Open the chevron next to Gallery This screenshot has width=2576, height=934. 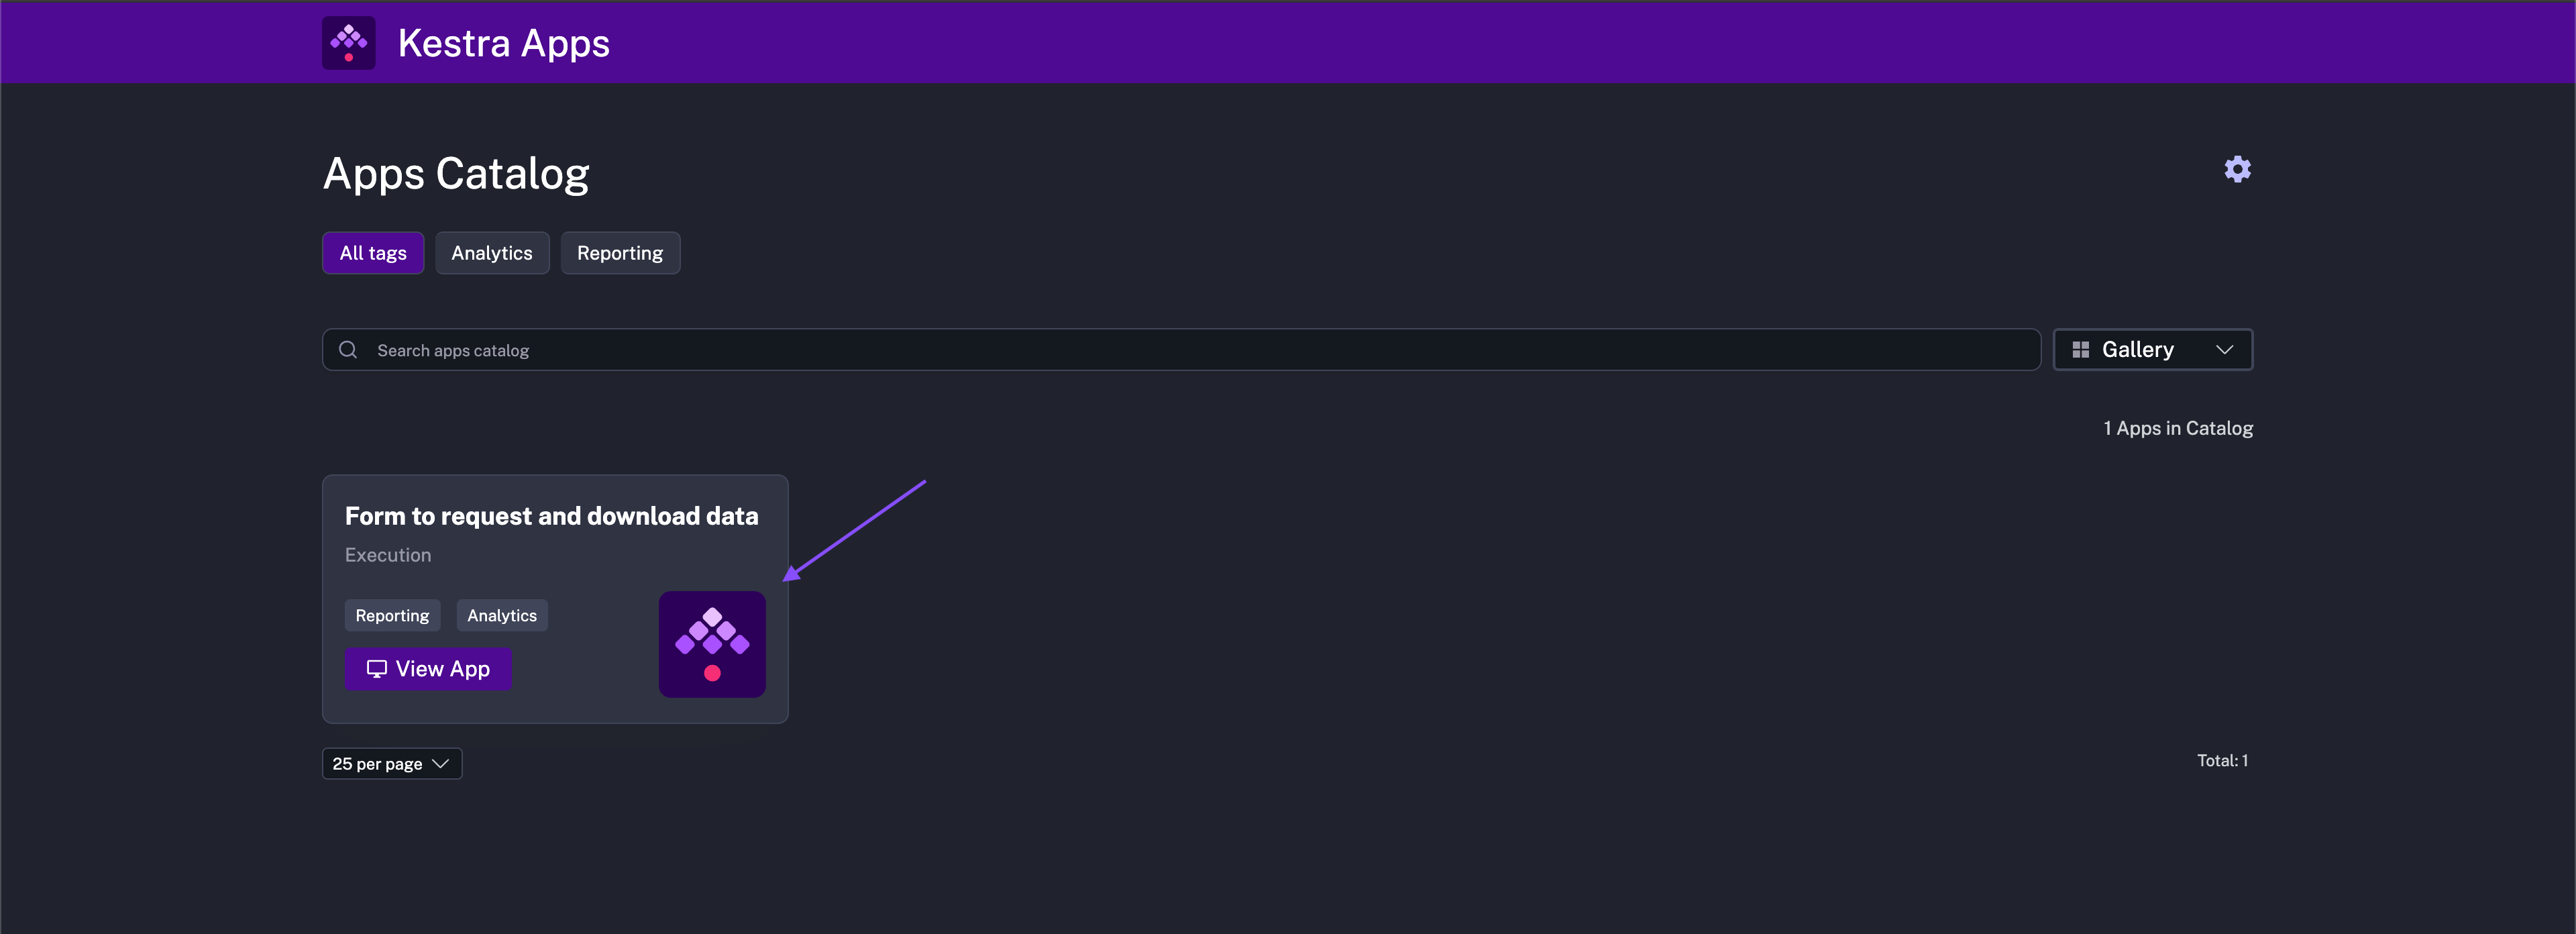2226,349
